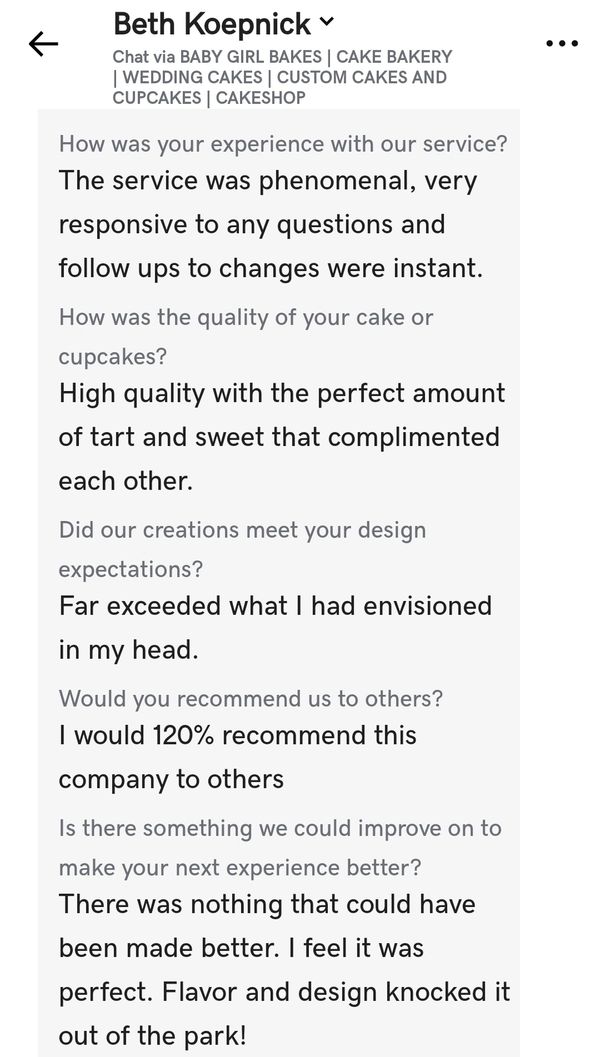Expand the chevron beside Beth Koepnick

[x=327, y=22]
